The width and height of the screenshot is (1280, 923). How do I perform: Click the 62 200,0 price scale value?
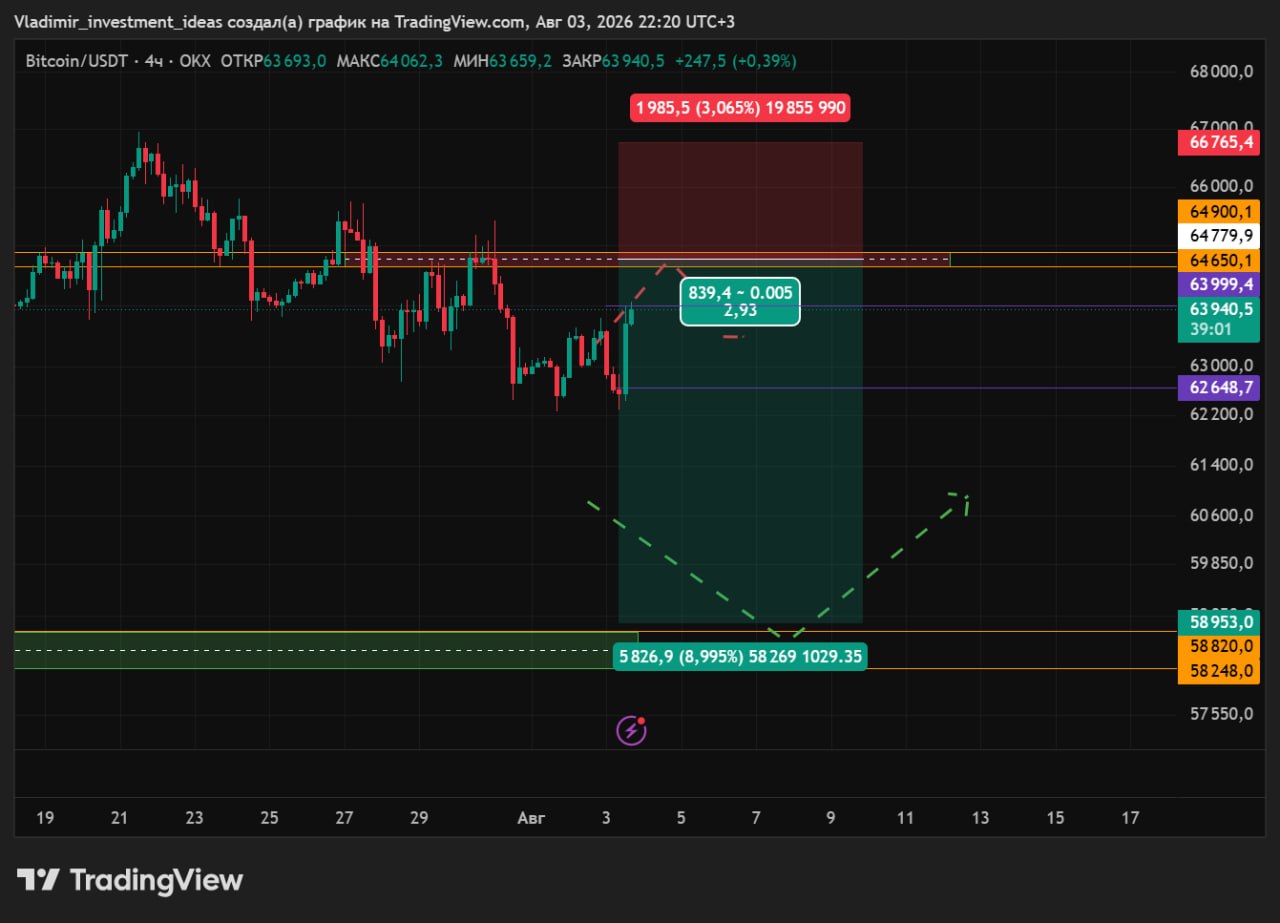coord(1221,414)
